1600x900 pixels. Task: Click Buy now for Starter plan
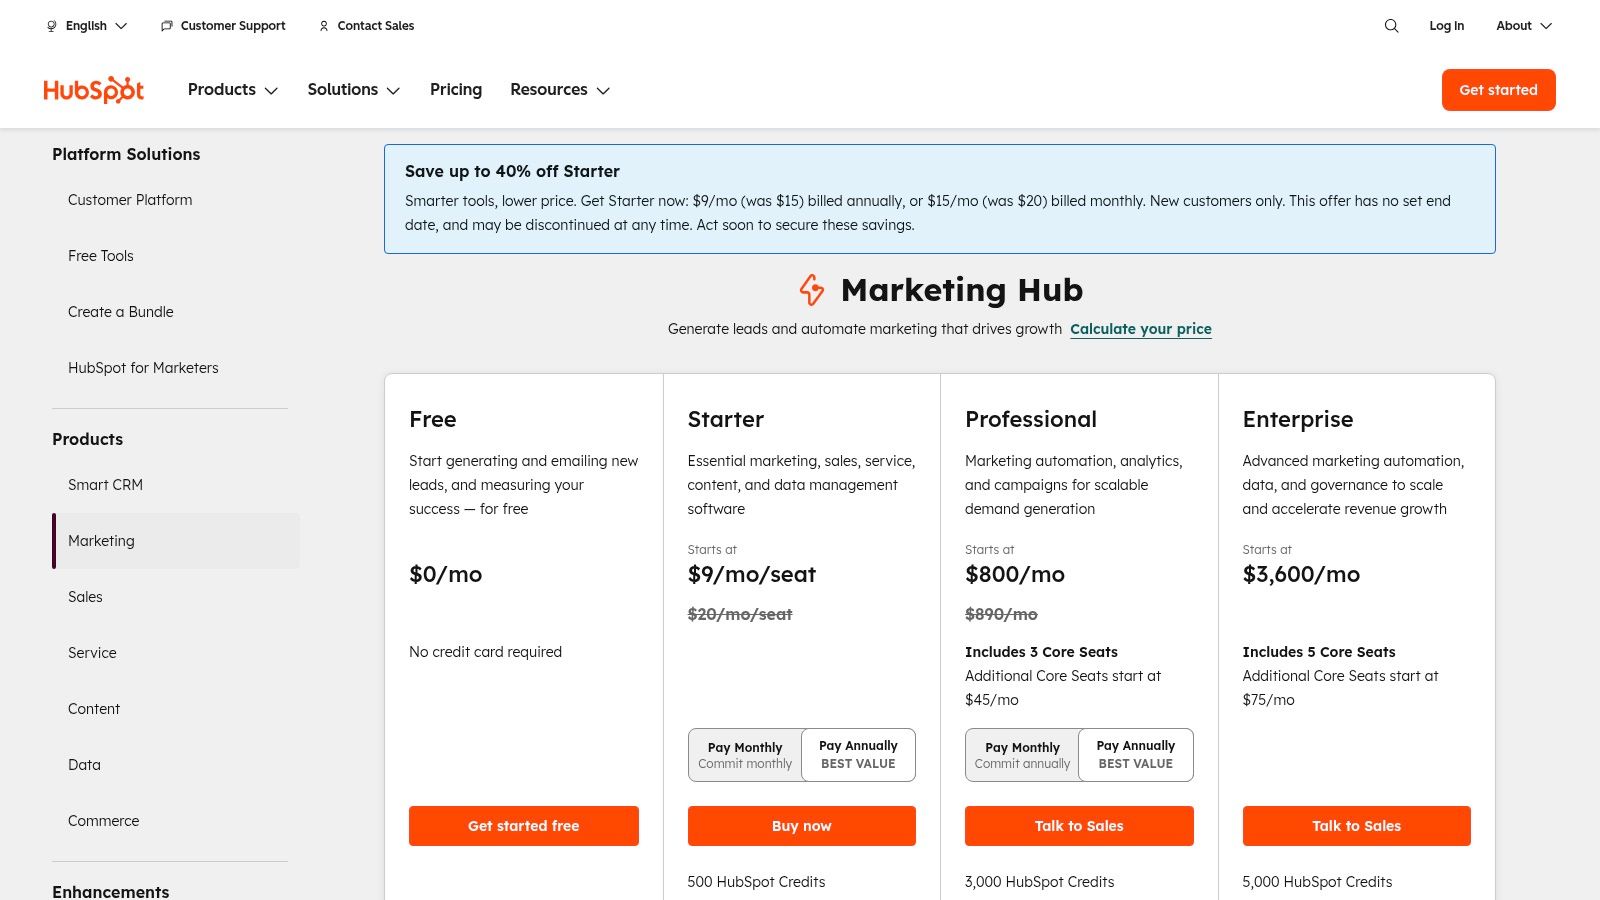801,826
